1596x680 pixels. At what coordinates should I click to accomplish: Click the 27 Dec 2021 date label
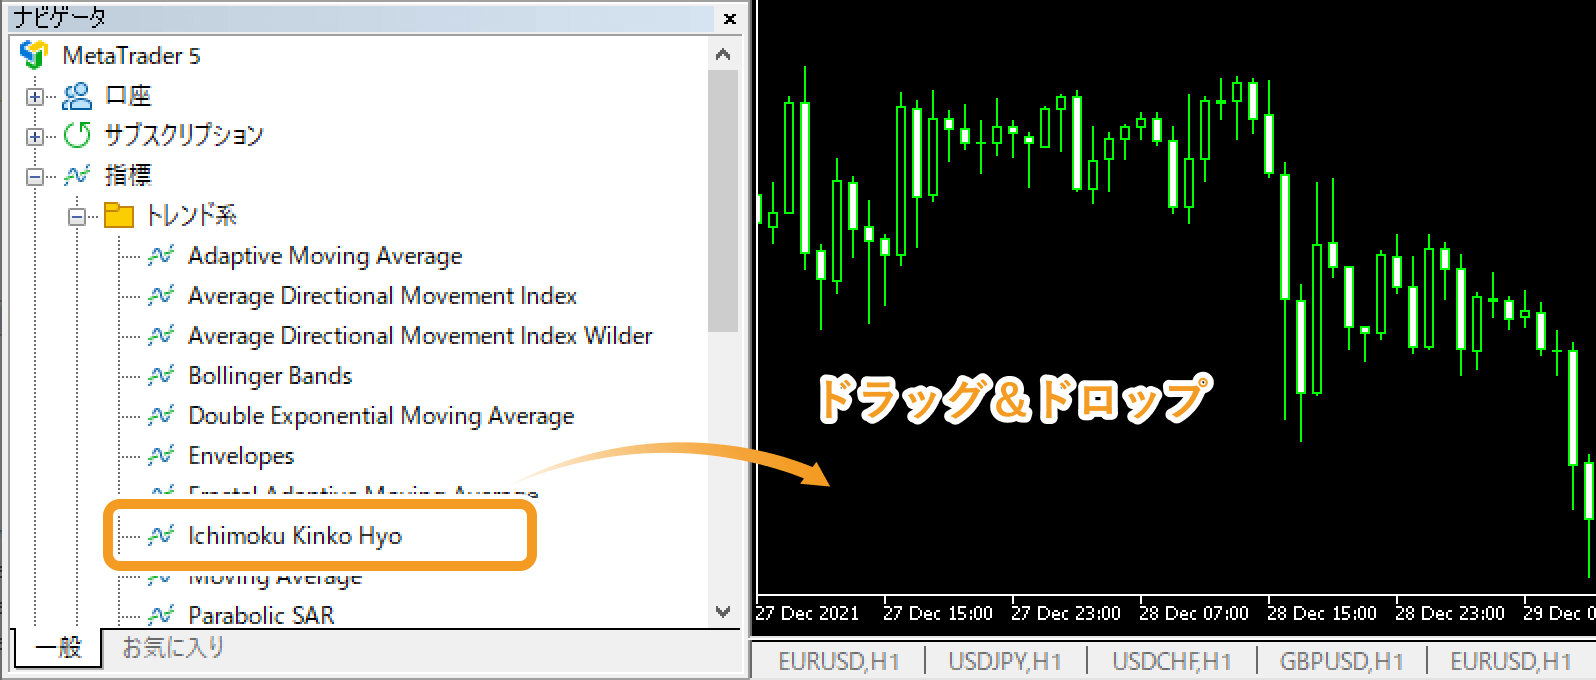[807, 613]
